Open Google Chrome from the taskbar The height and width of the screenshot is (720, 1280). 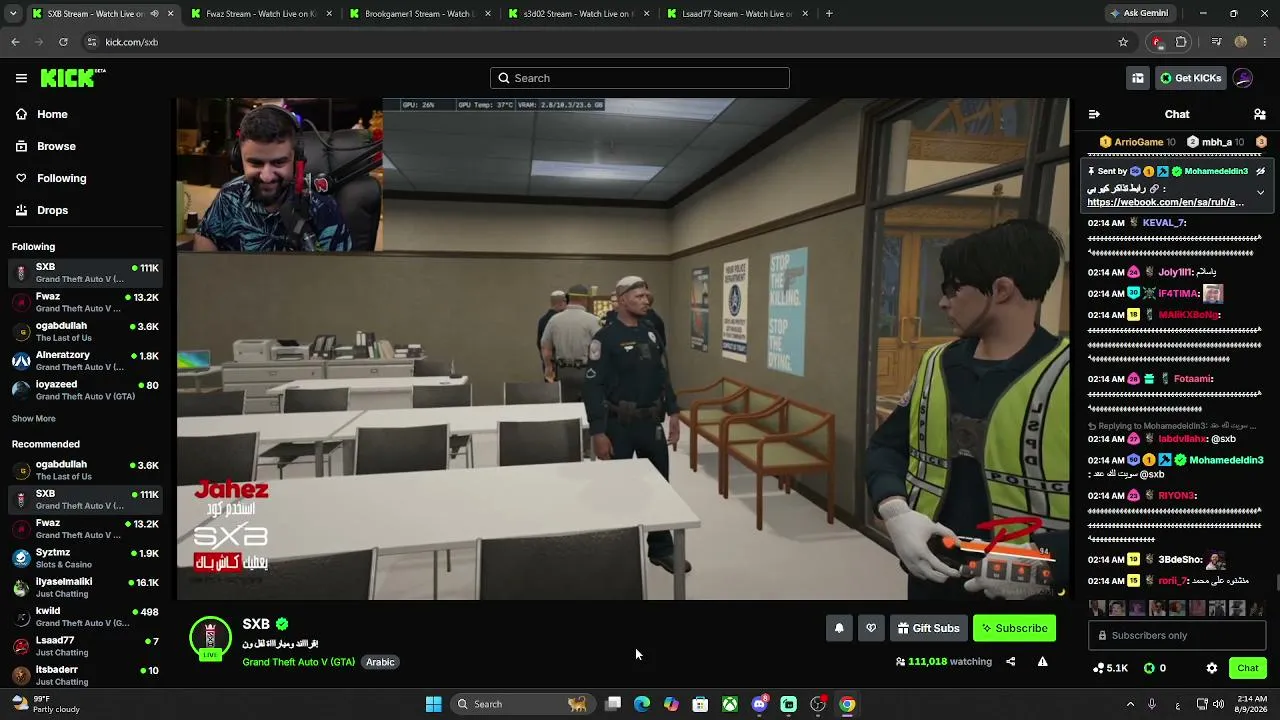click(847, 704)
